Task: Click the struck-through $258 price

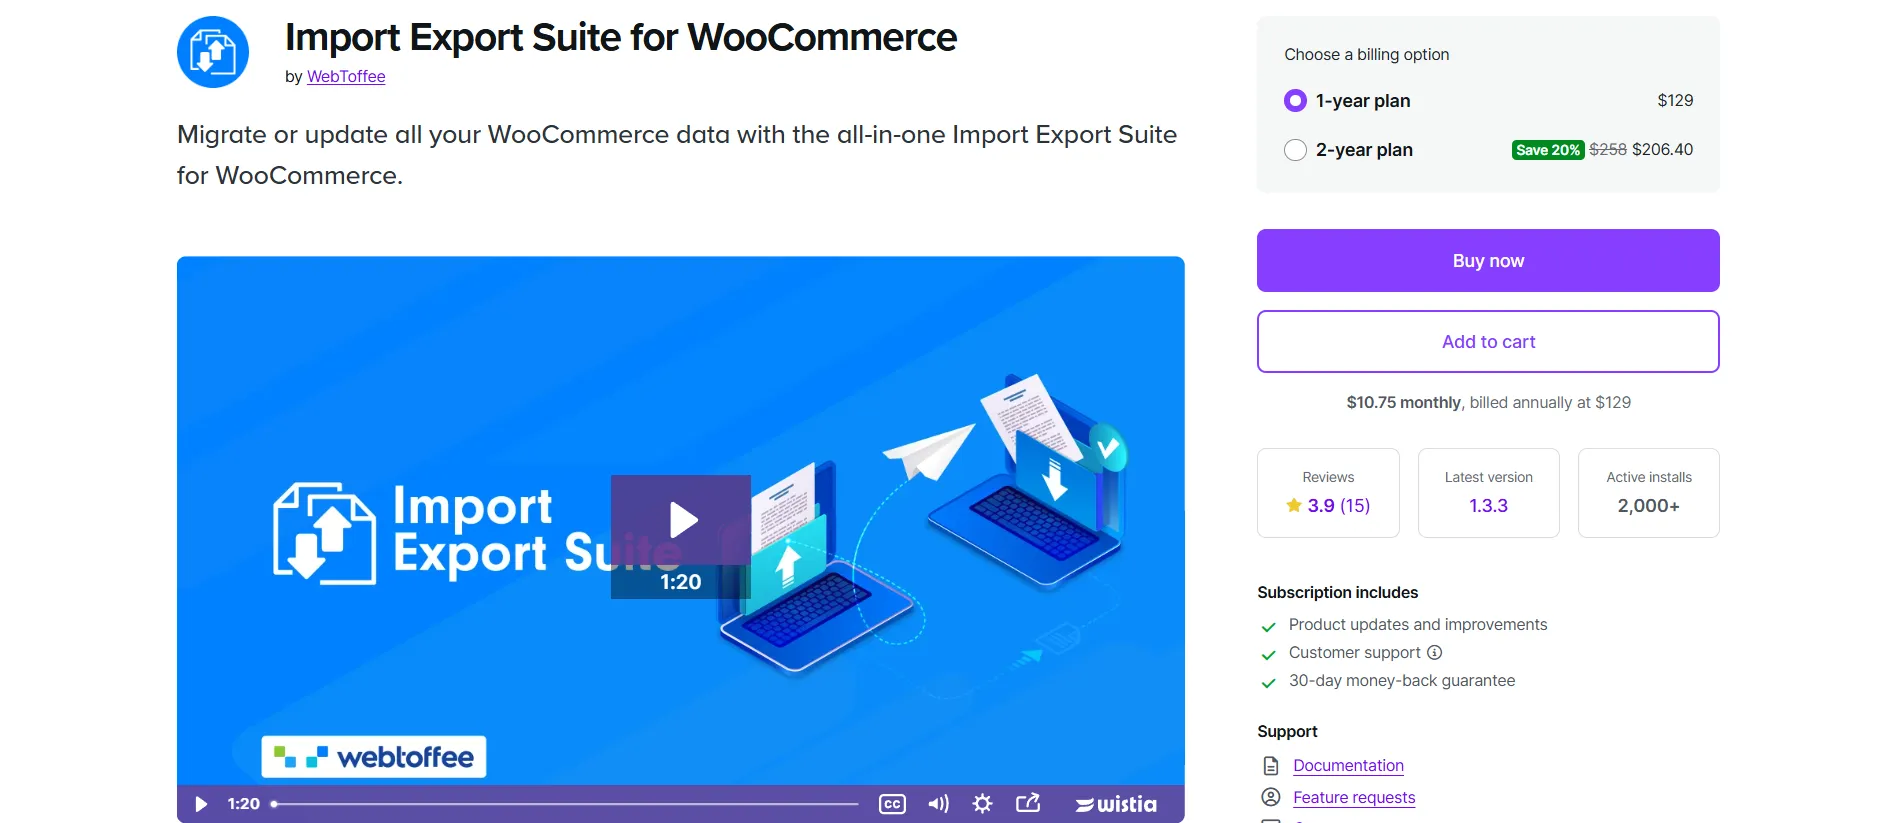Action: (x=1608, y=149)
